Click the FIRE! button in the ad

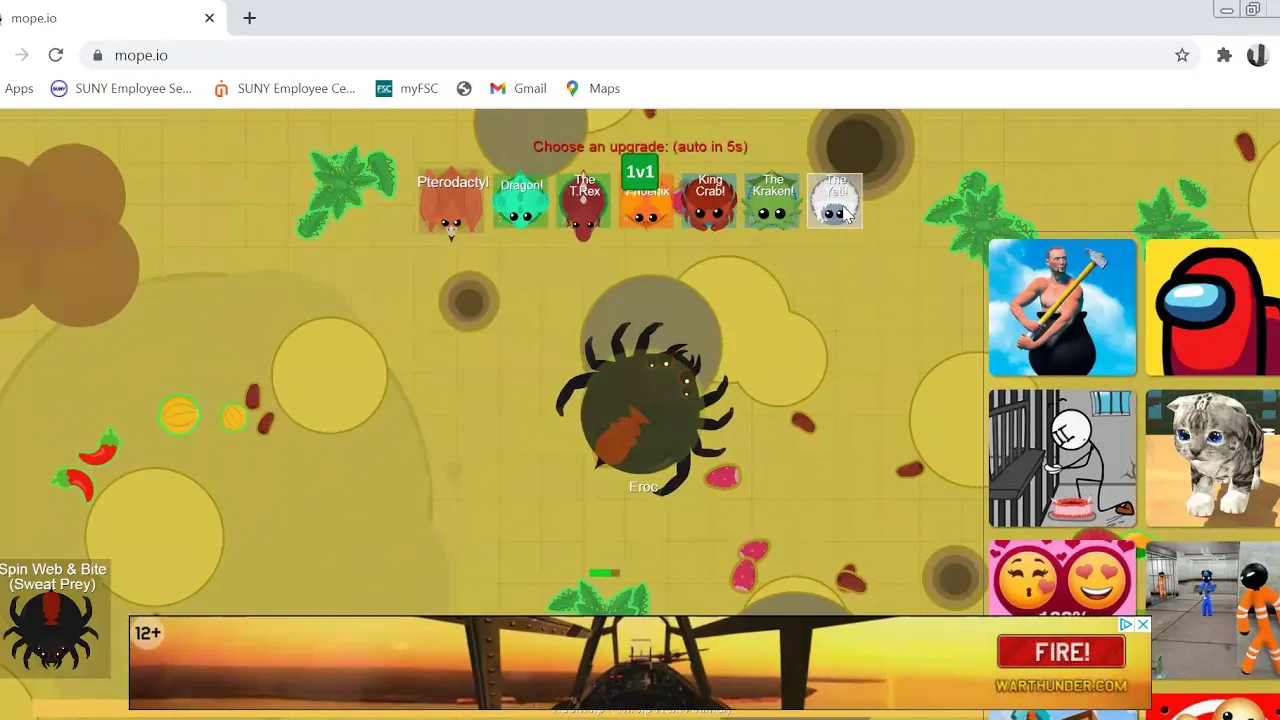click(x=1061, y=653)
